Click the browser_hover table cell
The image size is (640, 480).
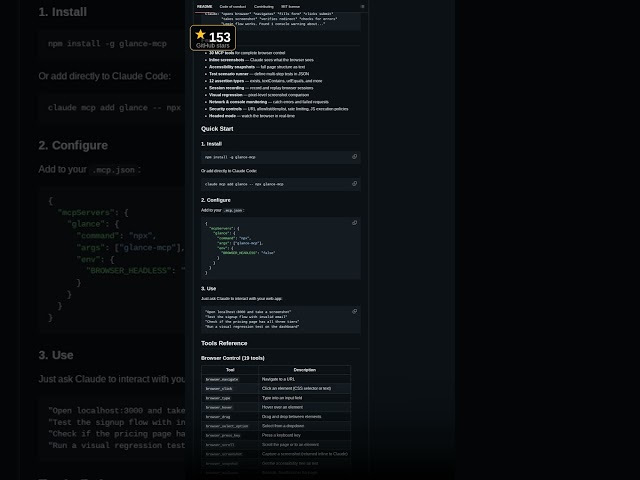click(230, 407)
